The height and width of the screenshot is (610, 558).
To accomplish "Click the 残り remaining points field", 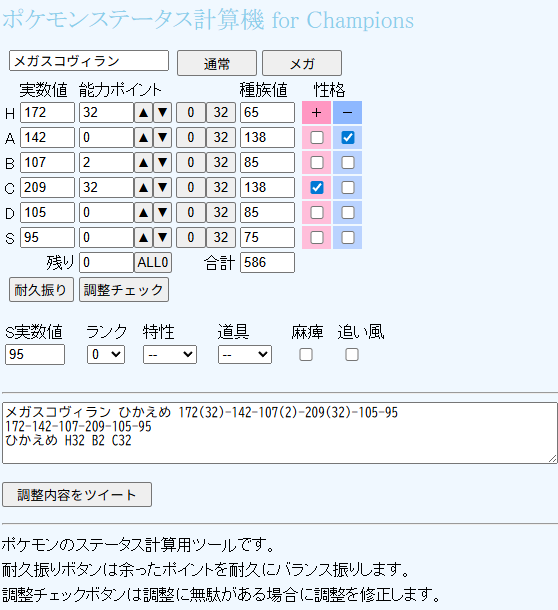I will click(106, 263).
